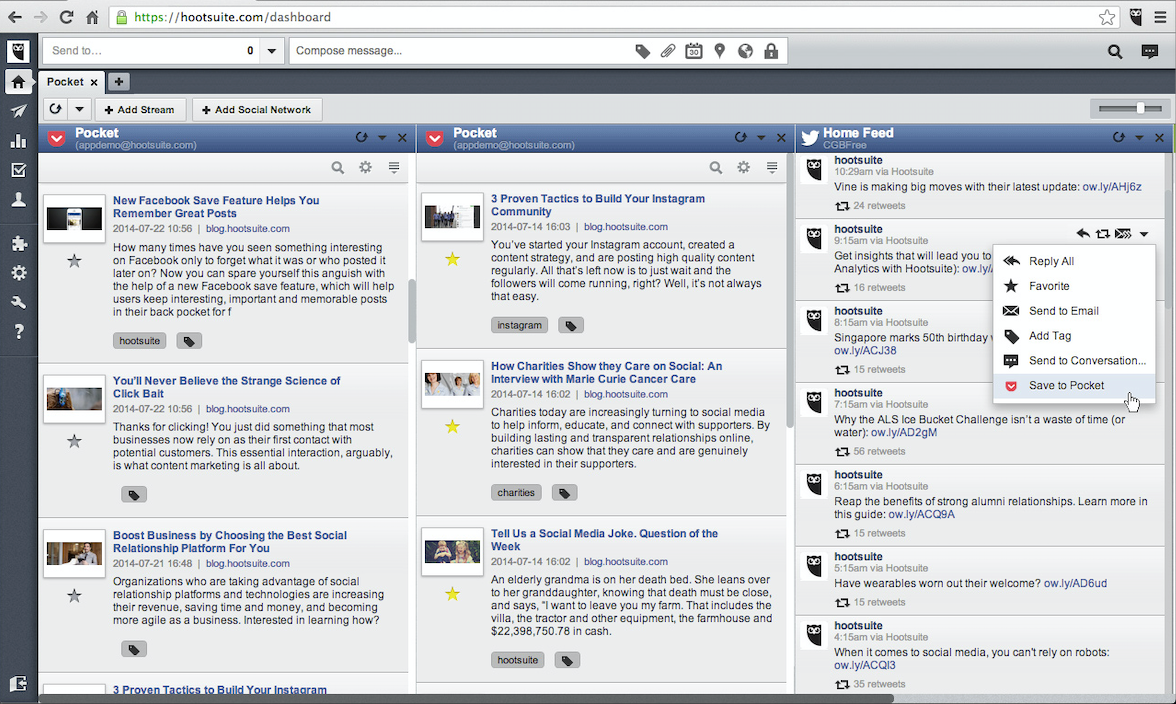
Task: Open Help question mark in sidebar
Action: click(18, 331)
